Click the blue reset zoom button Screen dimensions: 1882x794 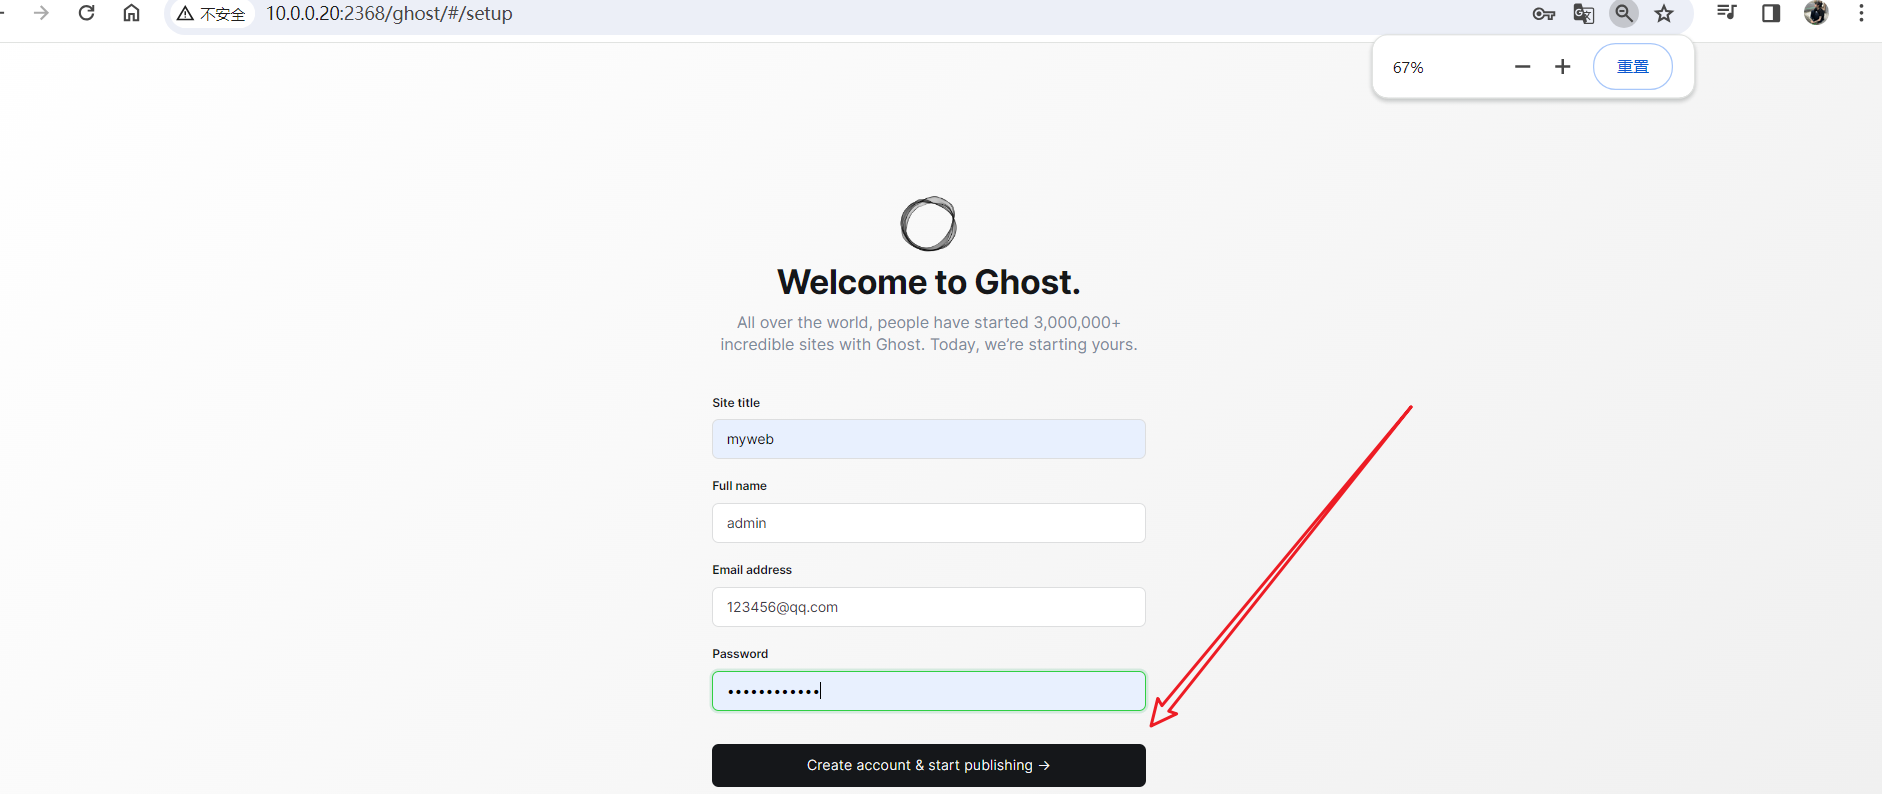[x=1633, y=67]
